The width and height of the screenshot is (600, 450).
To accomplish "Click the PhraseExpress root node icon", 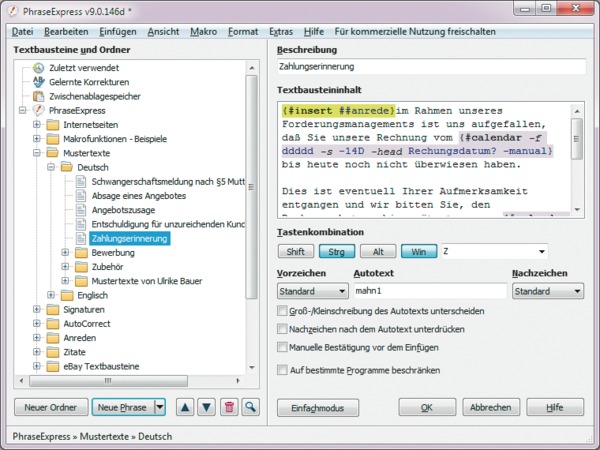I will [x=38, y=110].
